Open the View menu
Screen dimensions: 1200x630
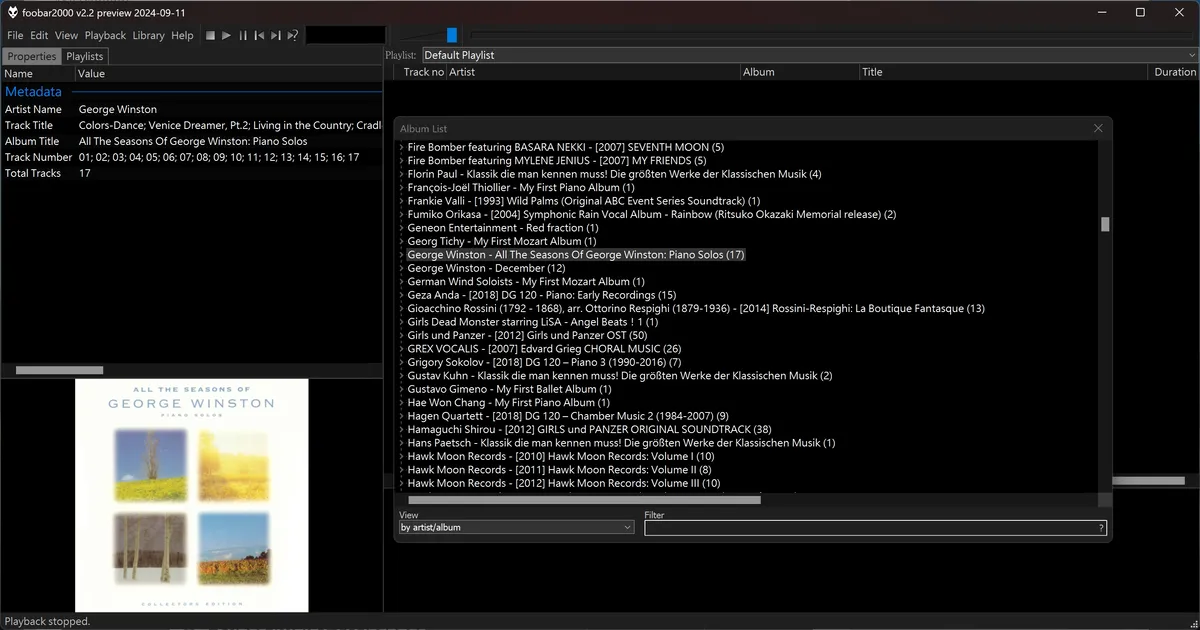pos(66,35)
